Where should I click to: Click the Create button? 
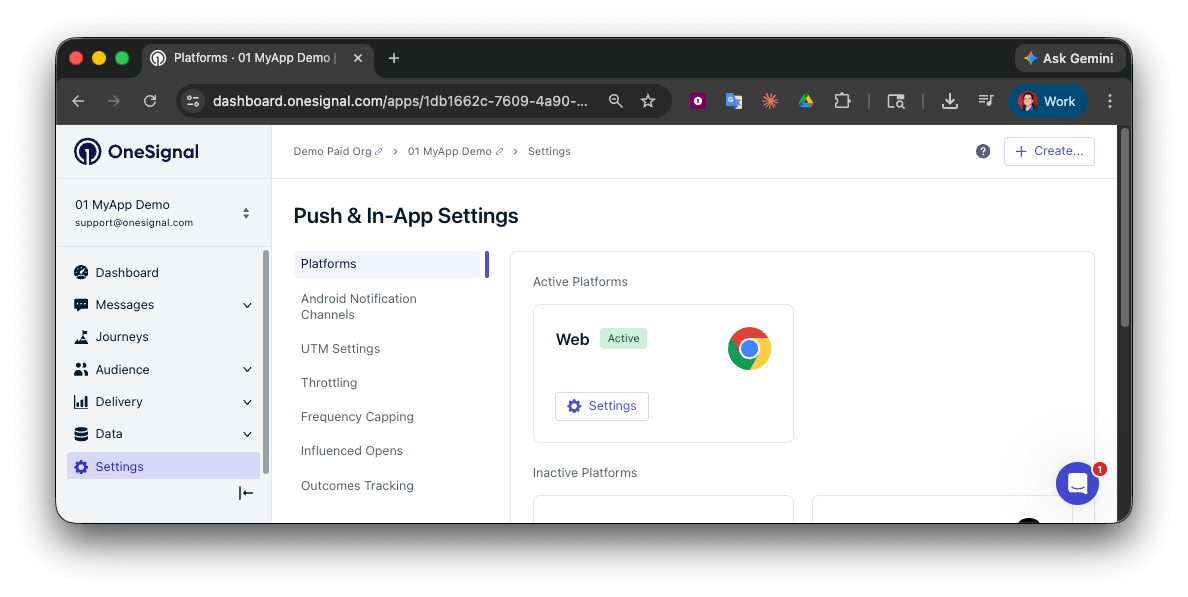(x=1049, y=151)
